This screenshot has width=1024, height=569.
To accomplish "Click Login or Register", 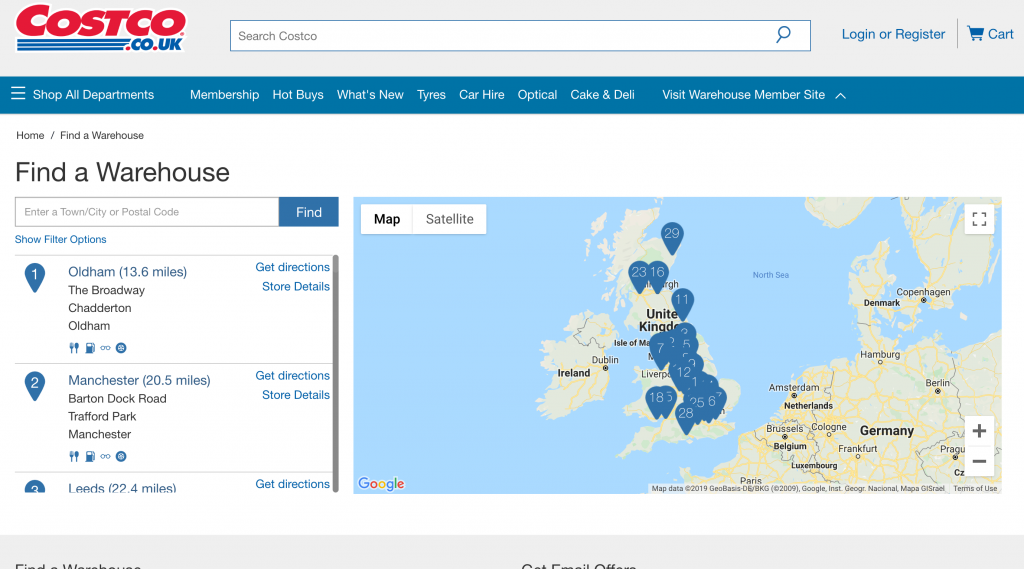I will coord(893,34).
